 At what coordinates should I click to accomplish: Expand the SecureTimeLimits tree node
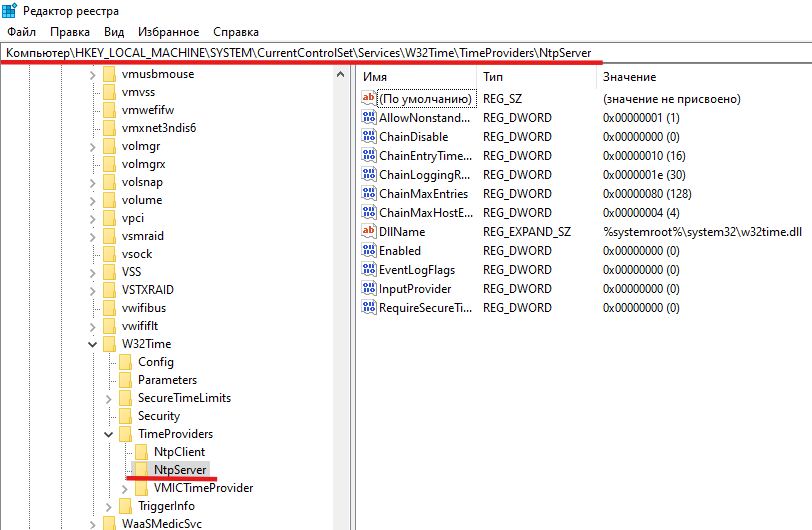click(109, 398)
